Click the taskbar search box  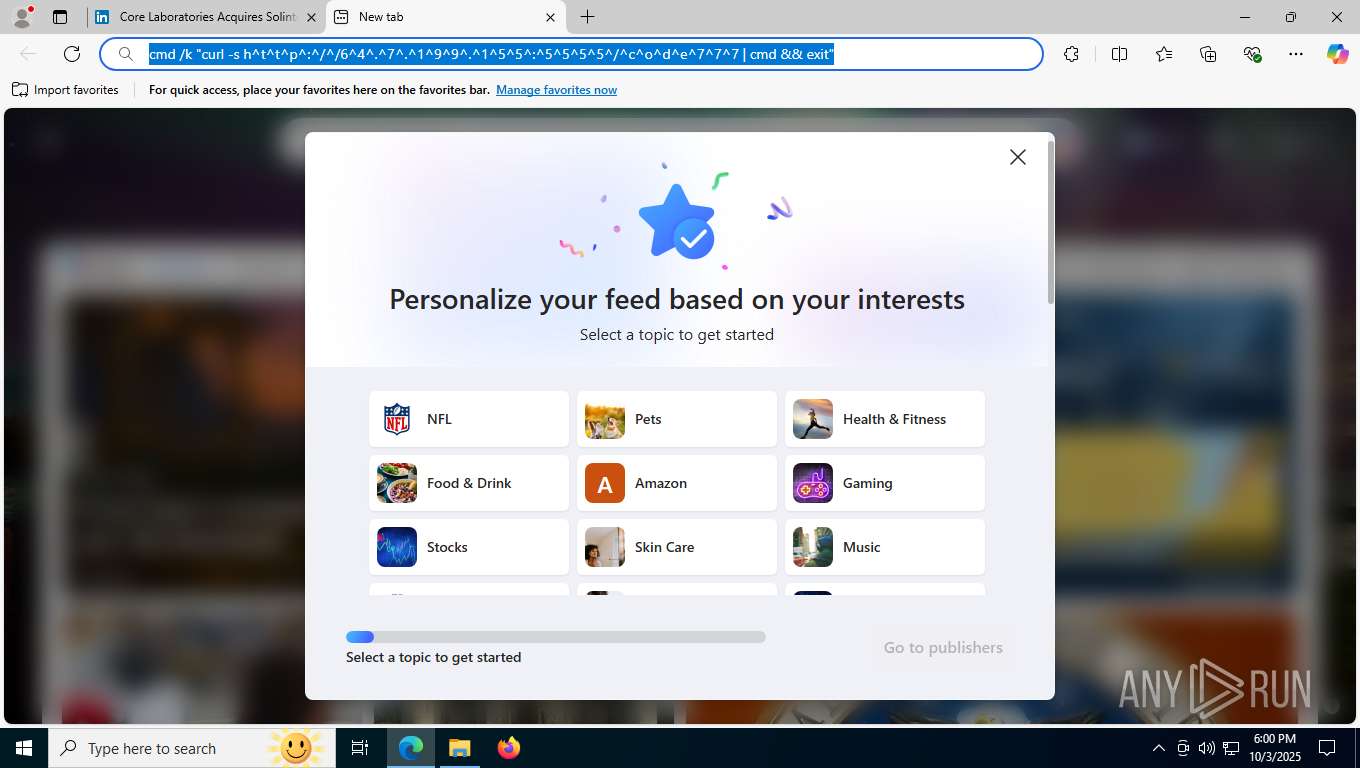pos(192,748)
